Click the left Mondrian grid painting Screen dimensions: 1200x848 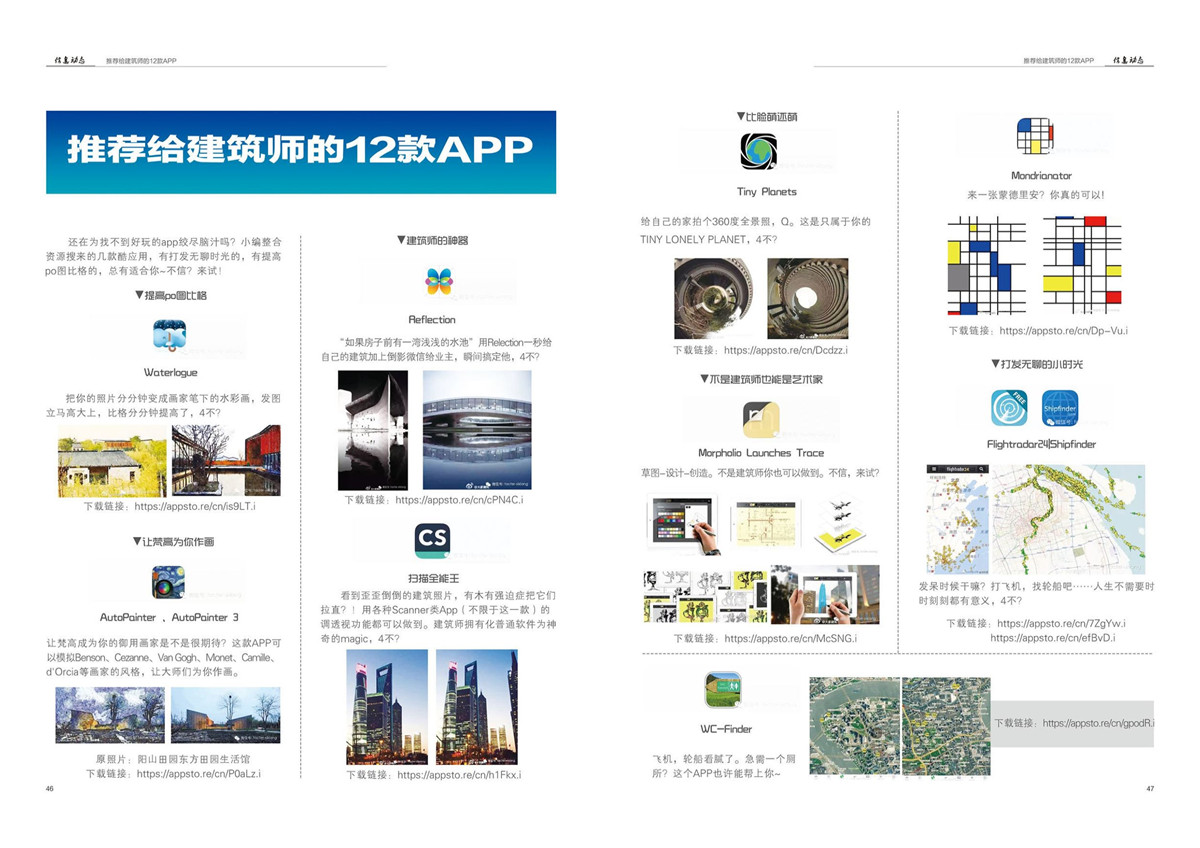[x=988, y=265]
